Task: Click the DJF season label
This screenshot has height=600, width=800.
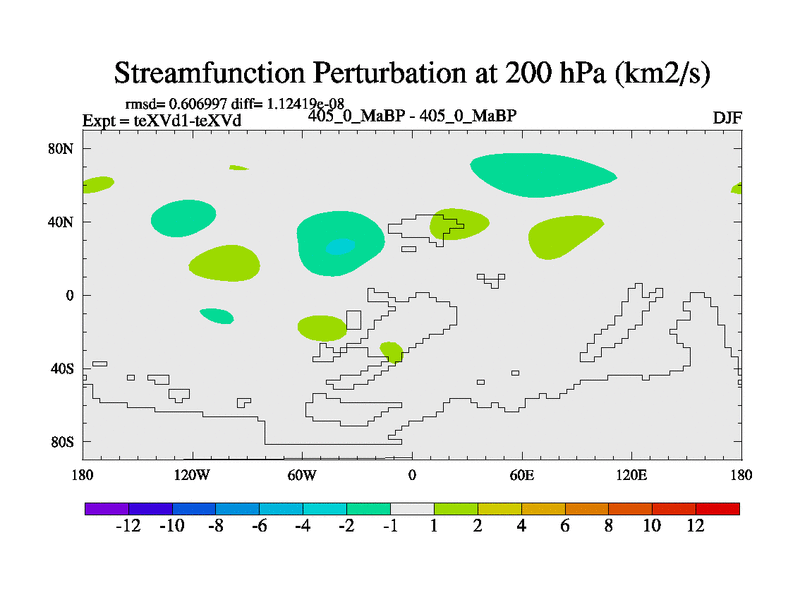Action: tap(726, 118)
